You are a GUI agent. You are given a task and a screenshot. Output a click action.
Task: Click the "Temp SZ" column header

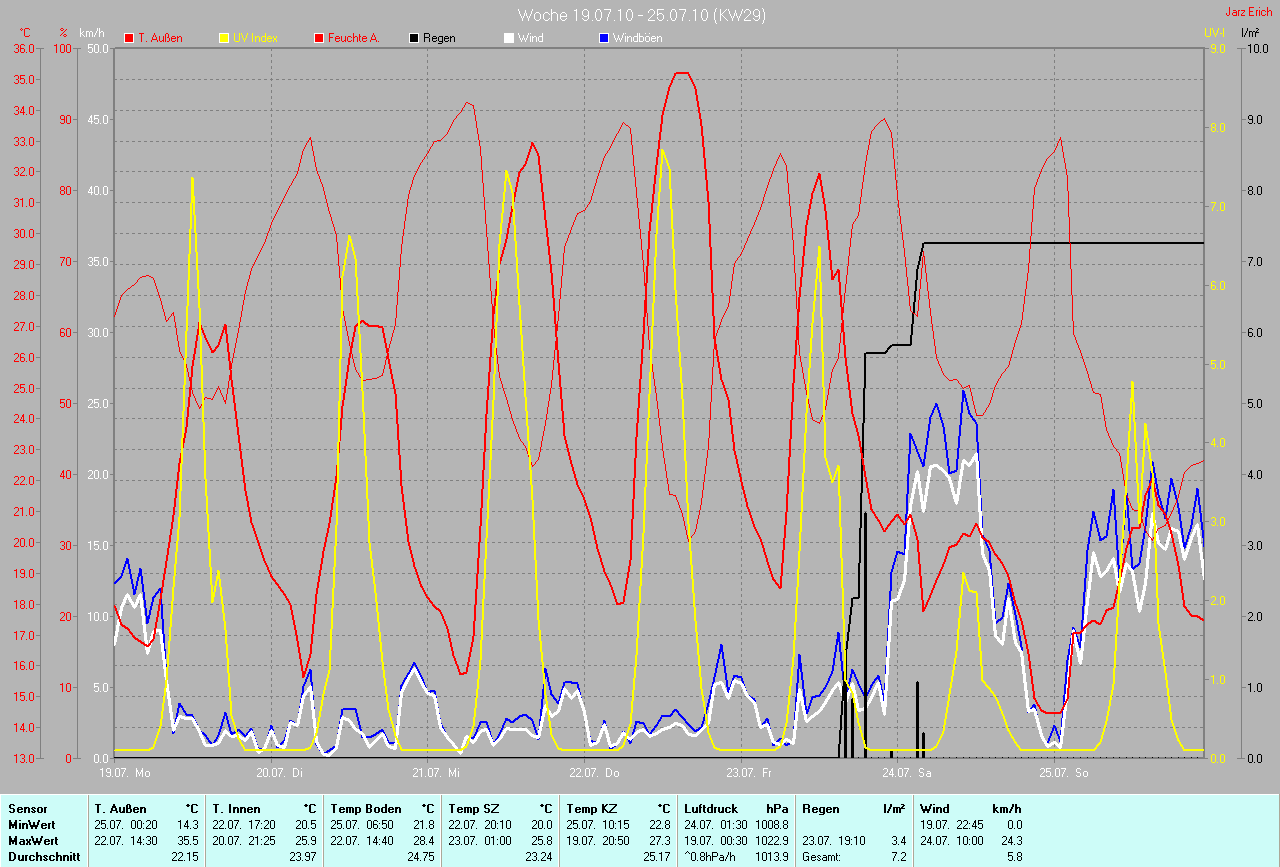[475, 809]
